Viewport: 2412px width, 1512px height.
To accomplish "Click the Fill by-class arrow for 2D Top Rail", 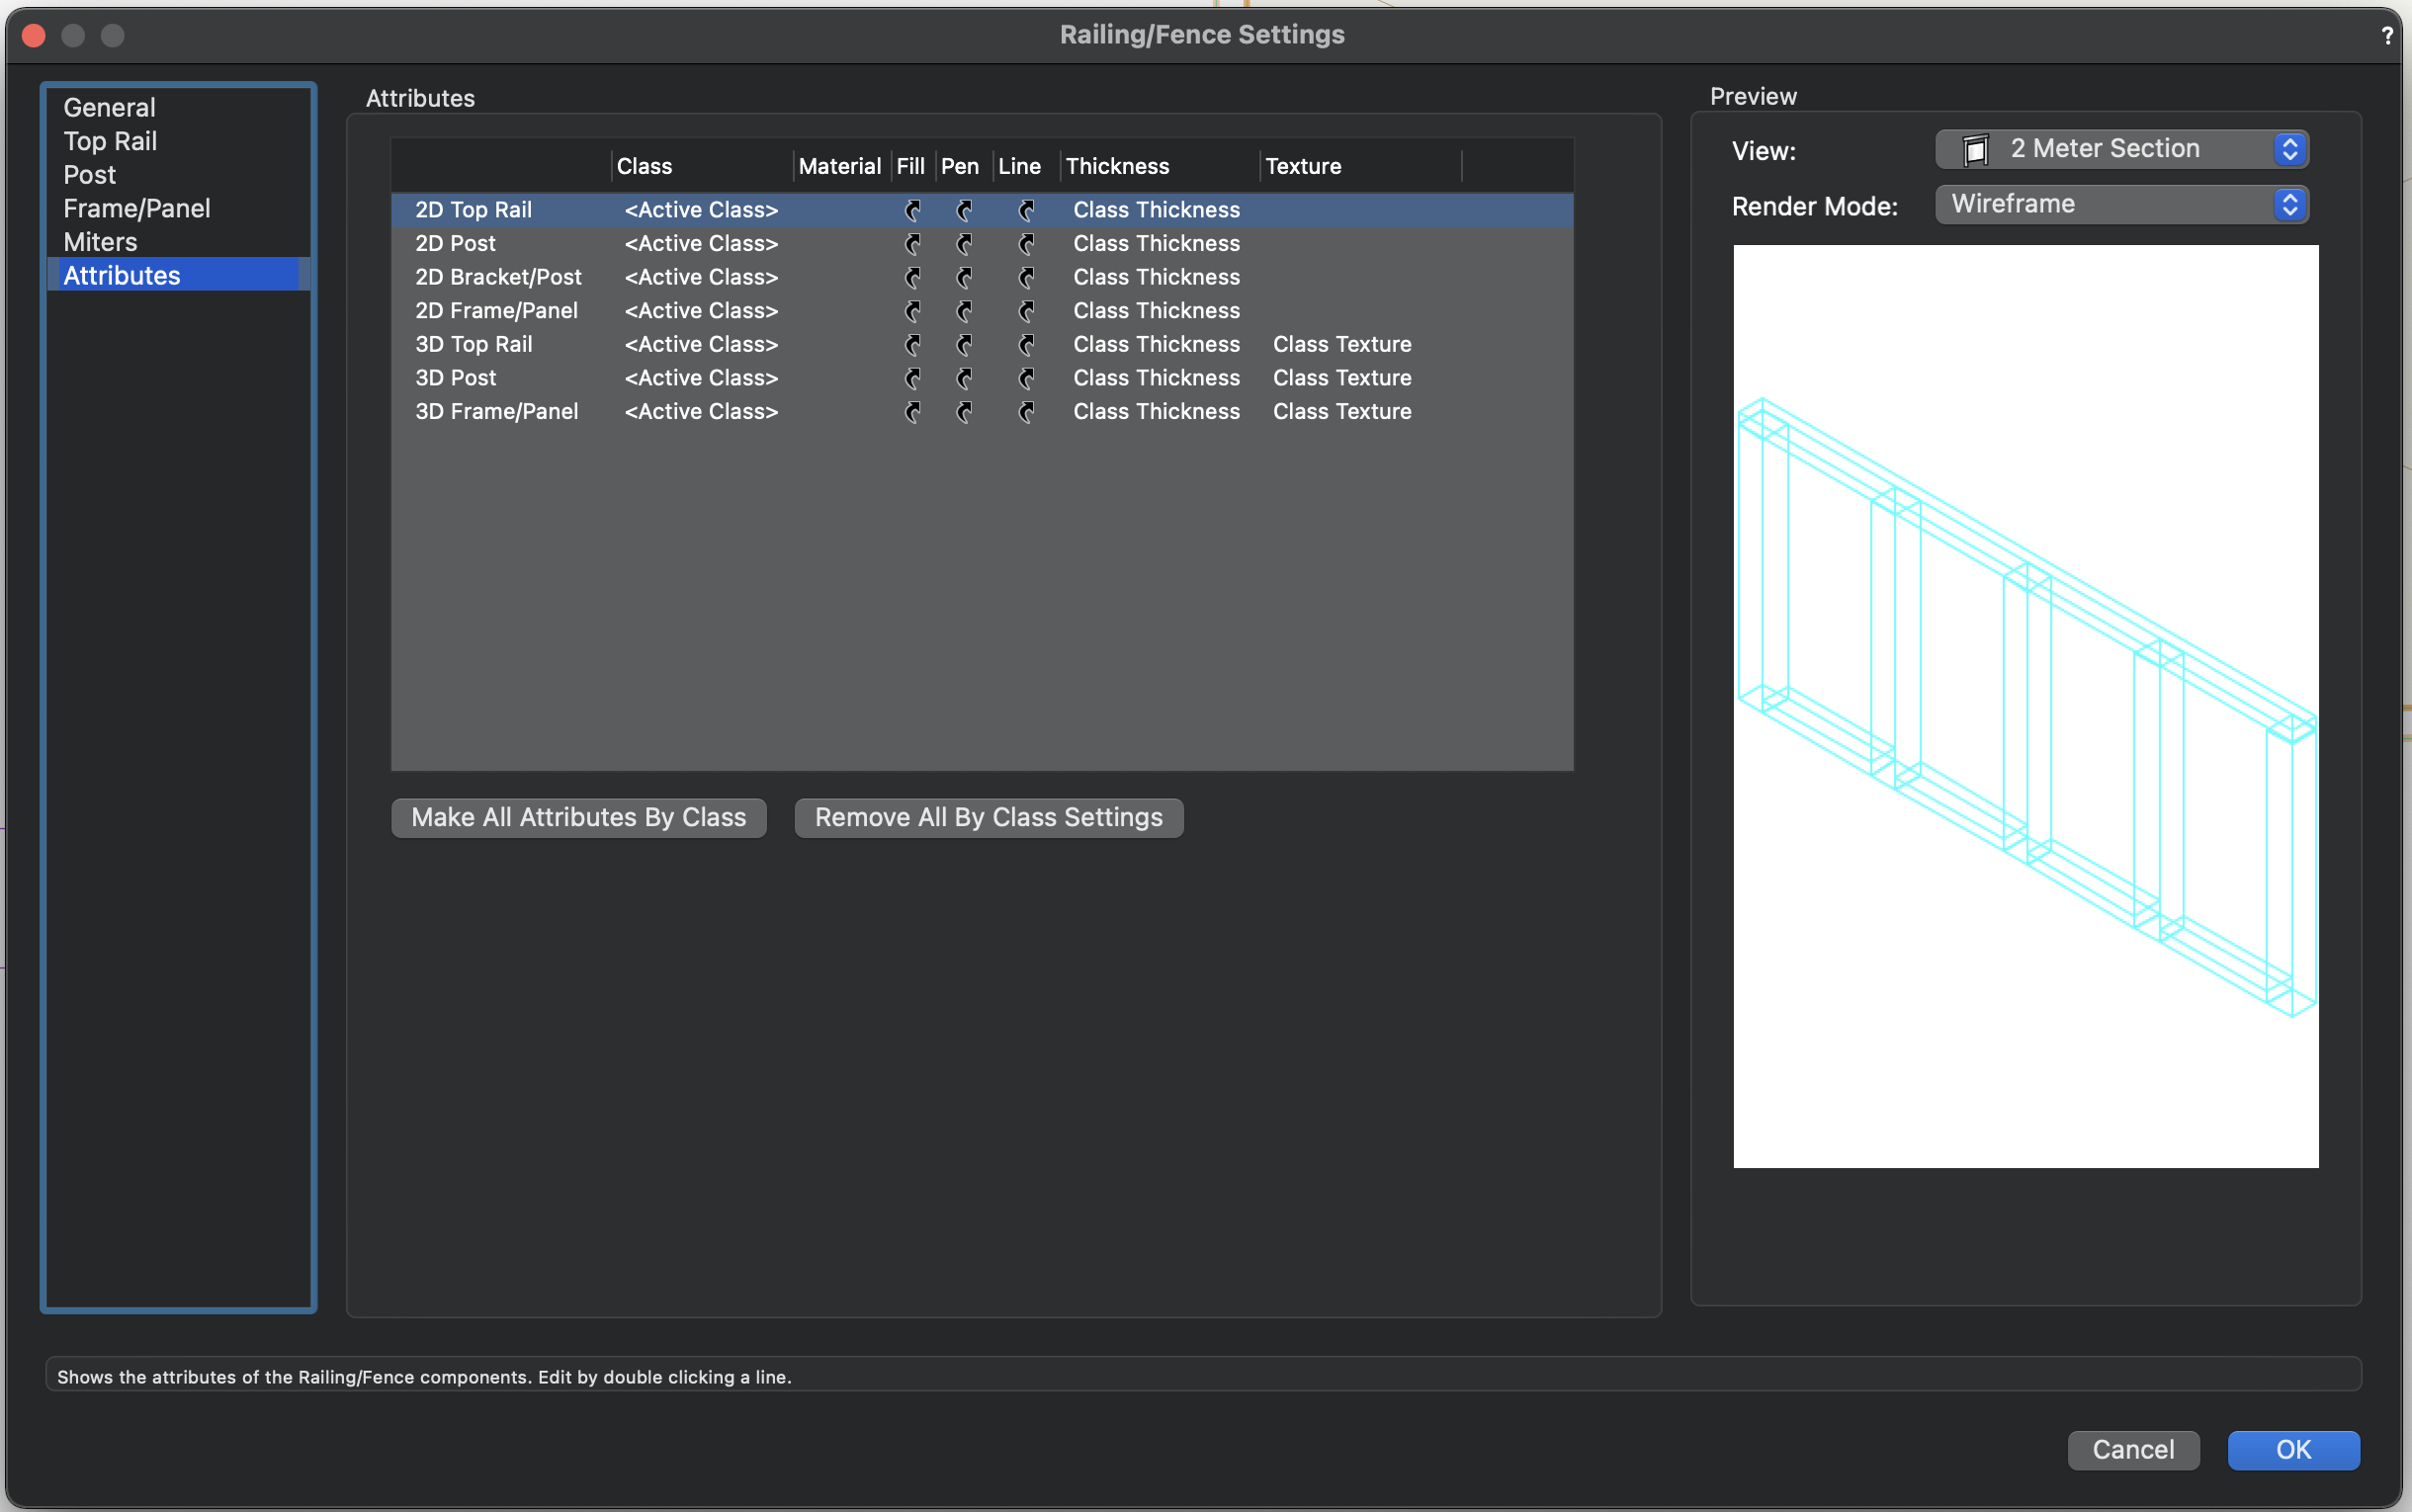I will (912, 210).
